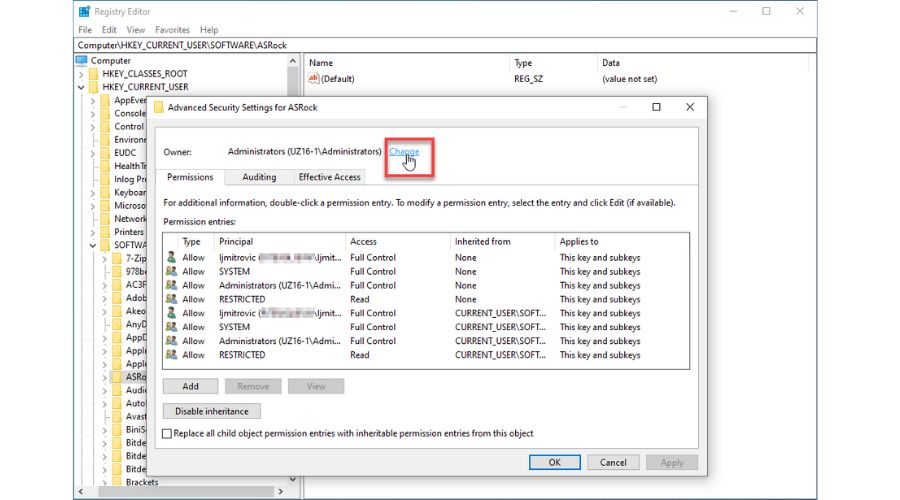Maximize the Advanced Security Settings dialog

657,107
